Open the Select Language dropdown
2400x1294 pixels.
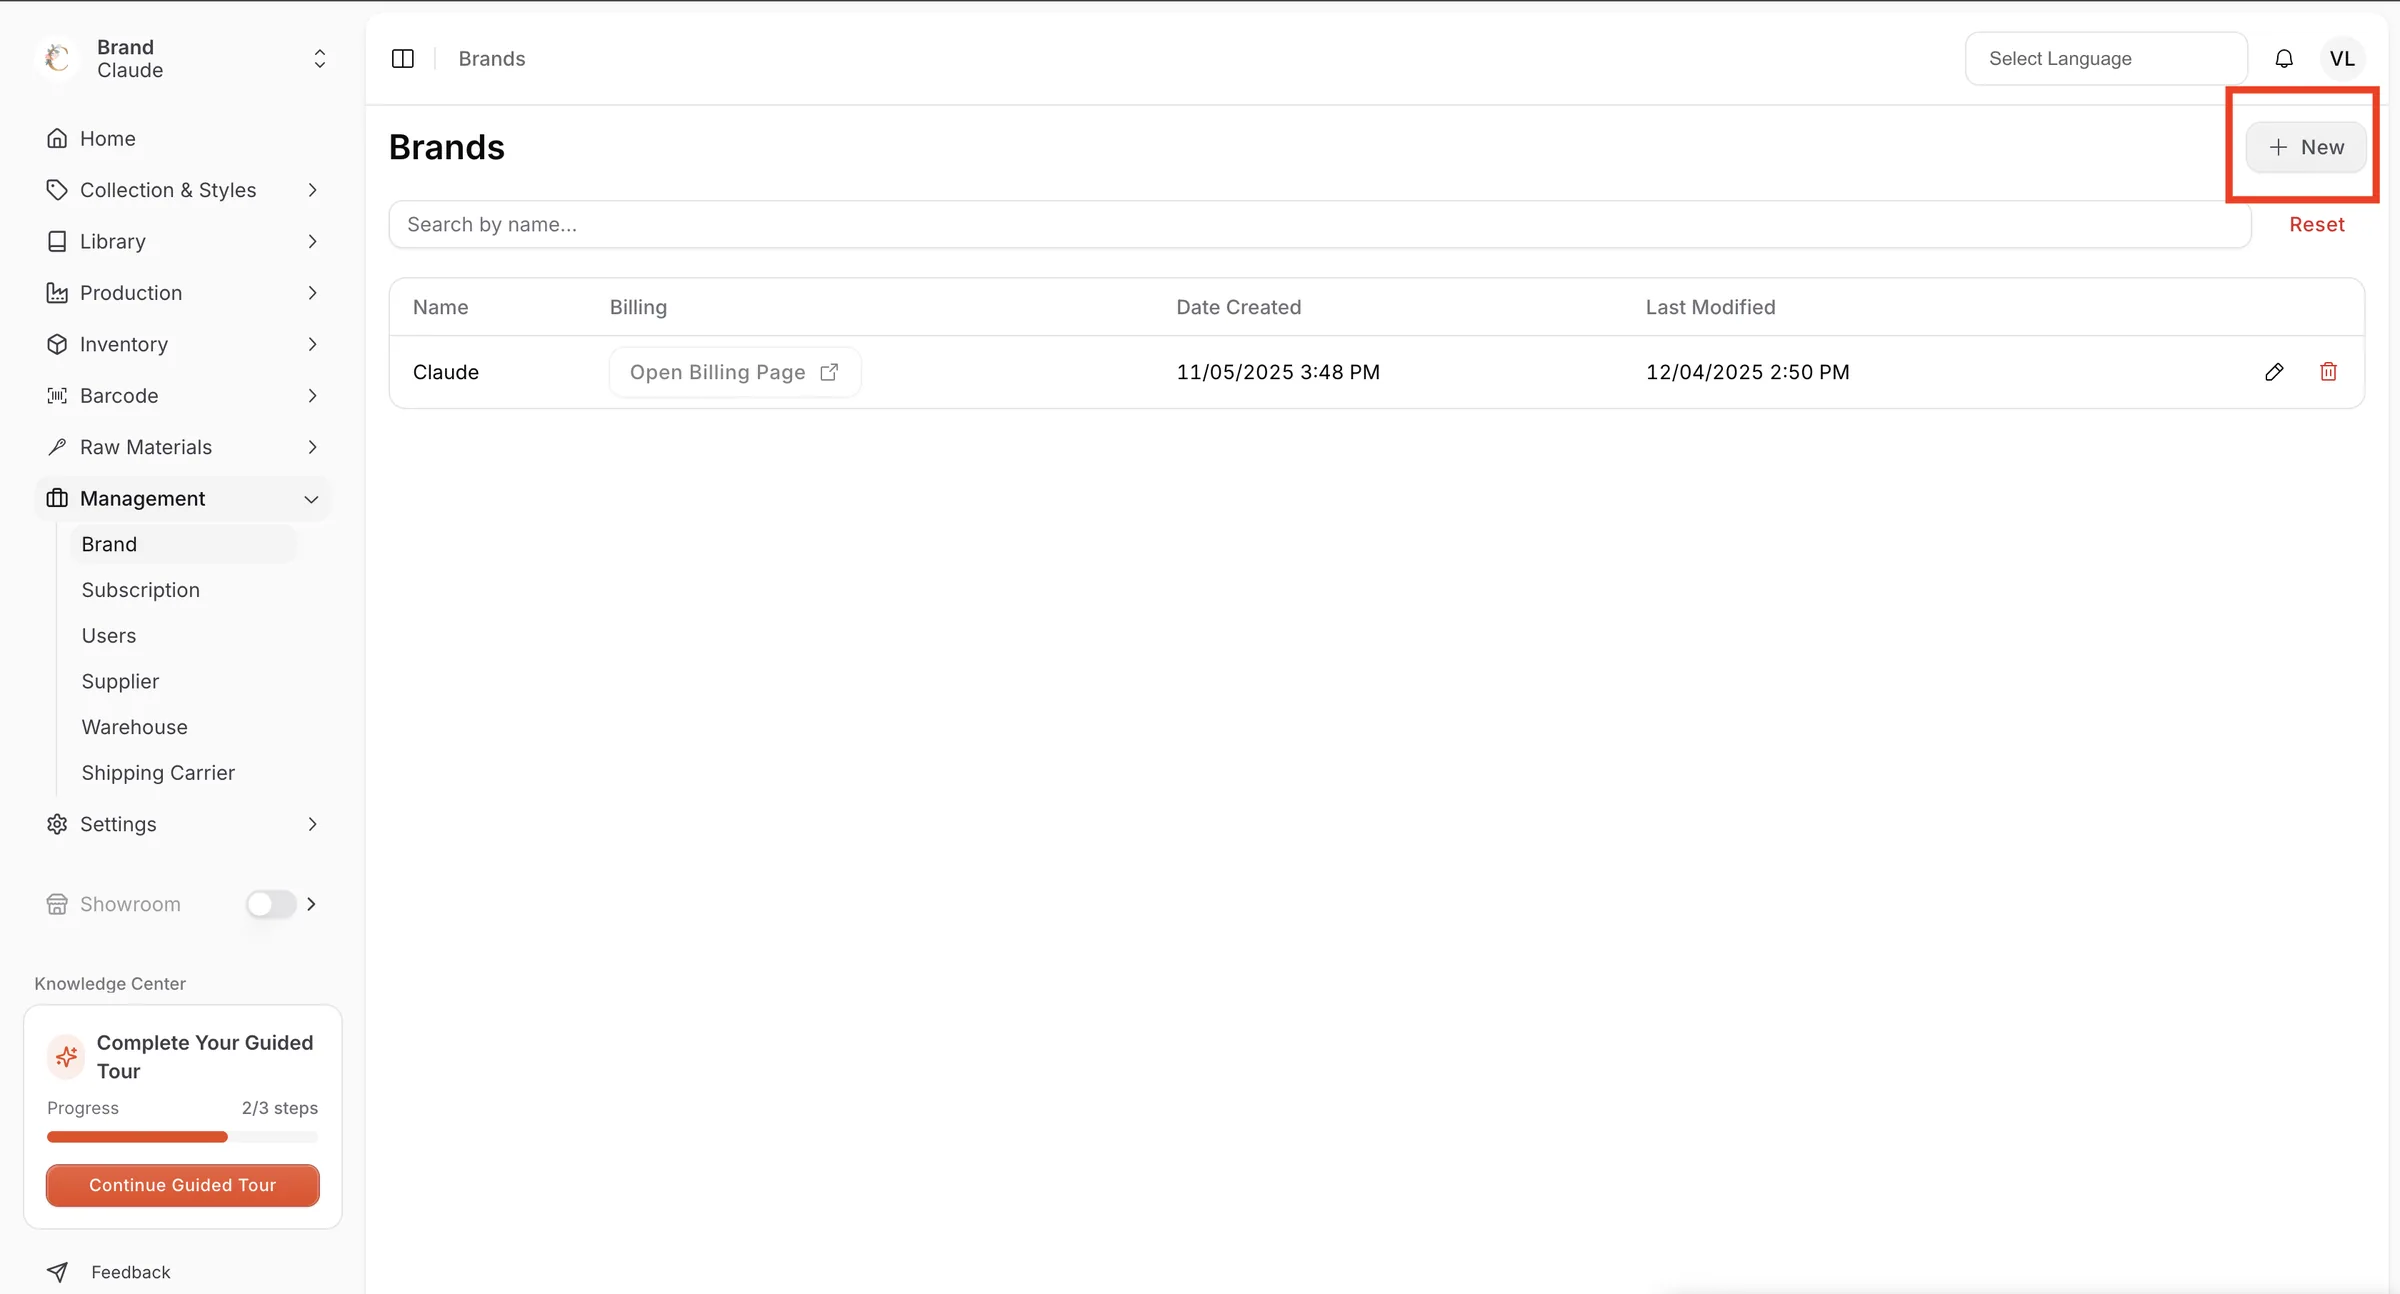(x=2106, y=59)
